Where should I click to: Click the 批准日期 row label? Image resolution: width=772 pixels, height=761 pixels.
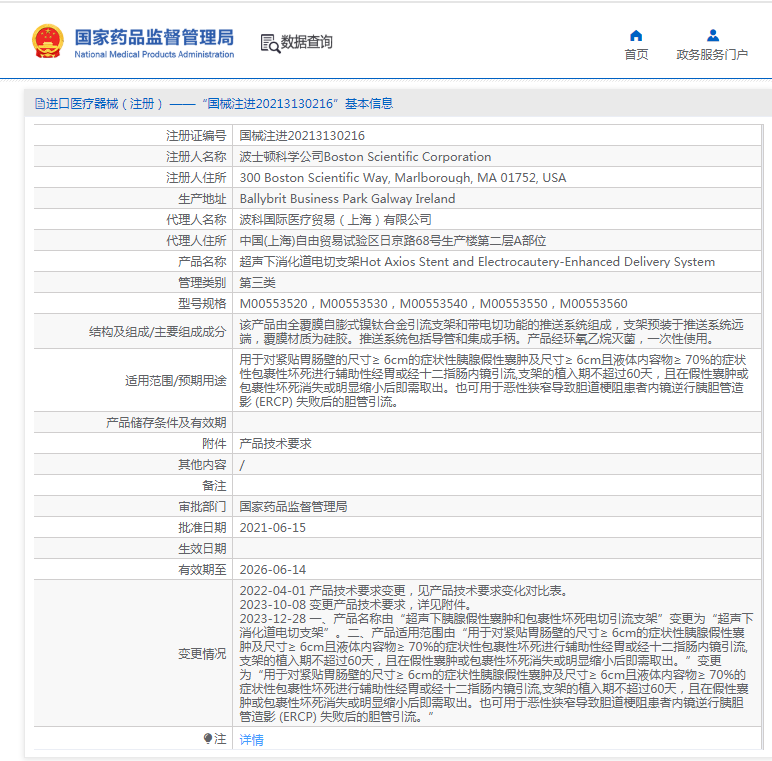tap(202, 528)
